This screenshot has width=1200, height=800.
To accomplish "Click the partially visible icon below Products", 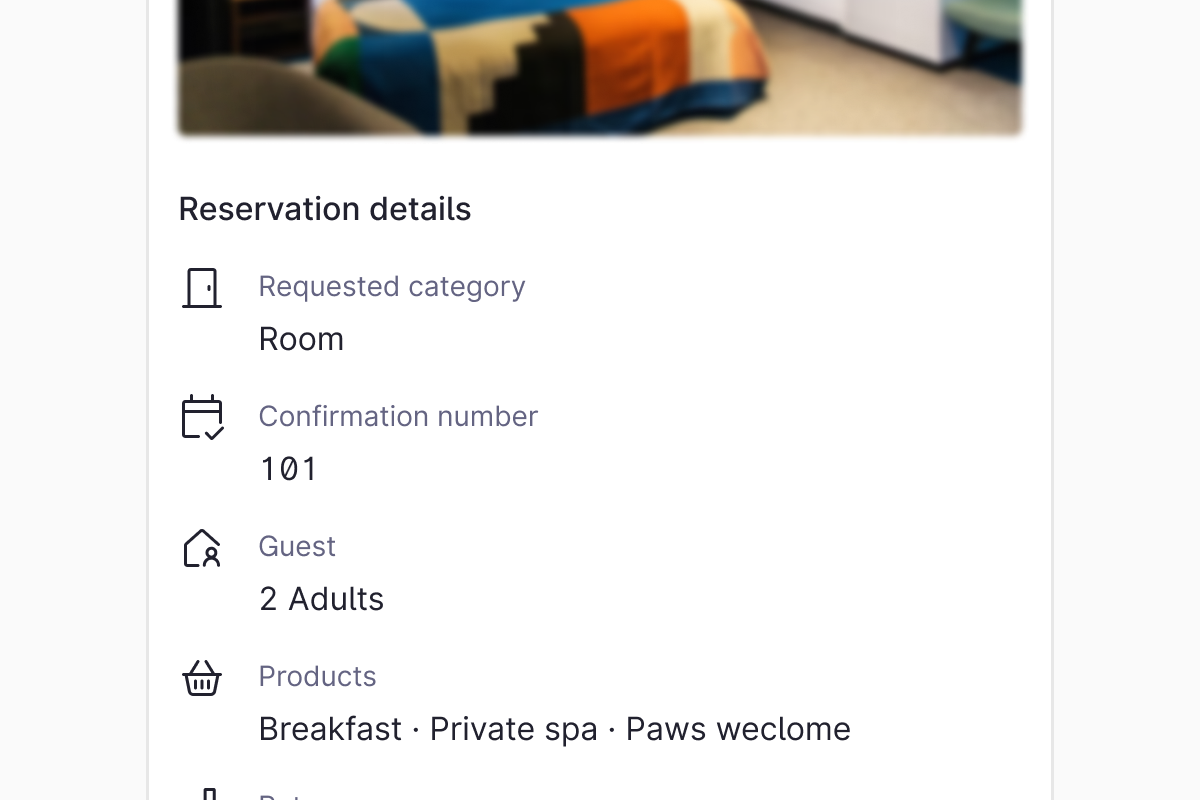I will [209, 794].
